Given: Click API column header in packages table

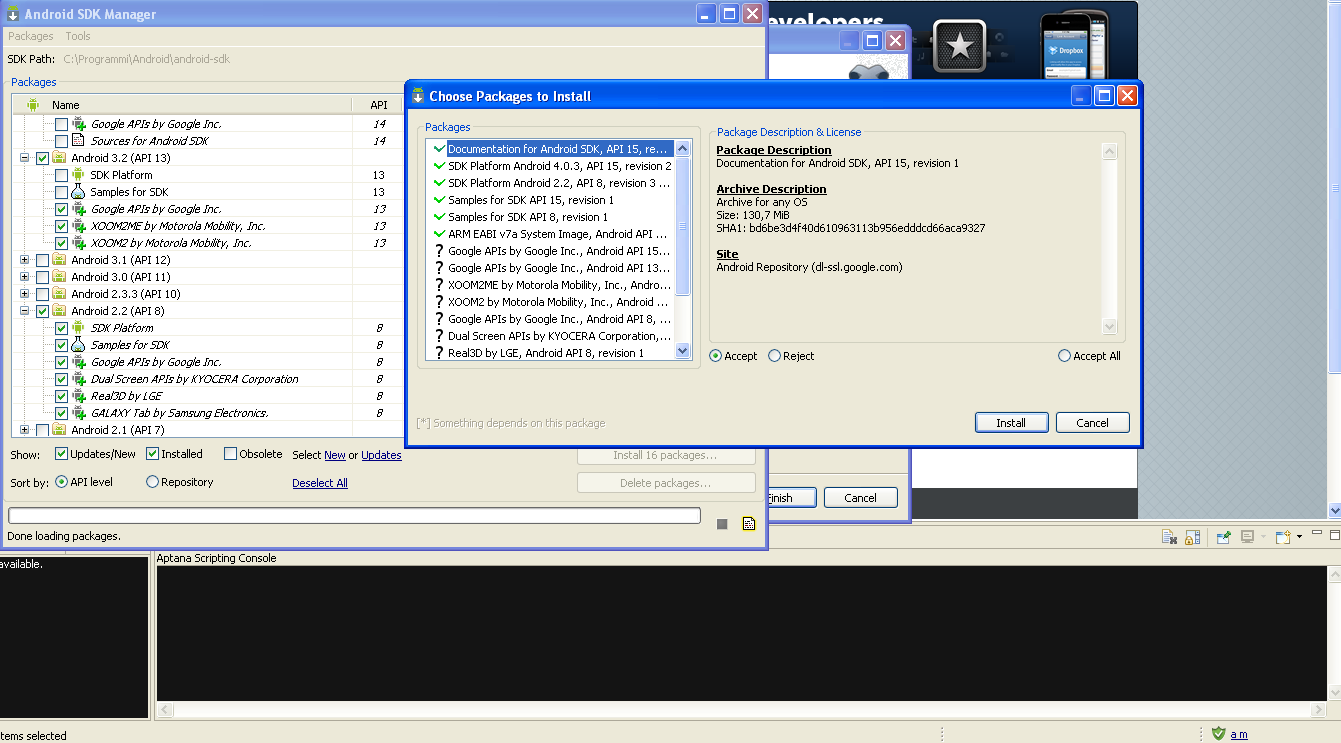Looking at the screenshot, I should tap(379, 105).
